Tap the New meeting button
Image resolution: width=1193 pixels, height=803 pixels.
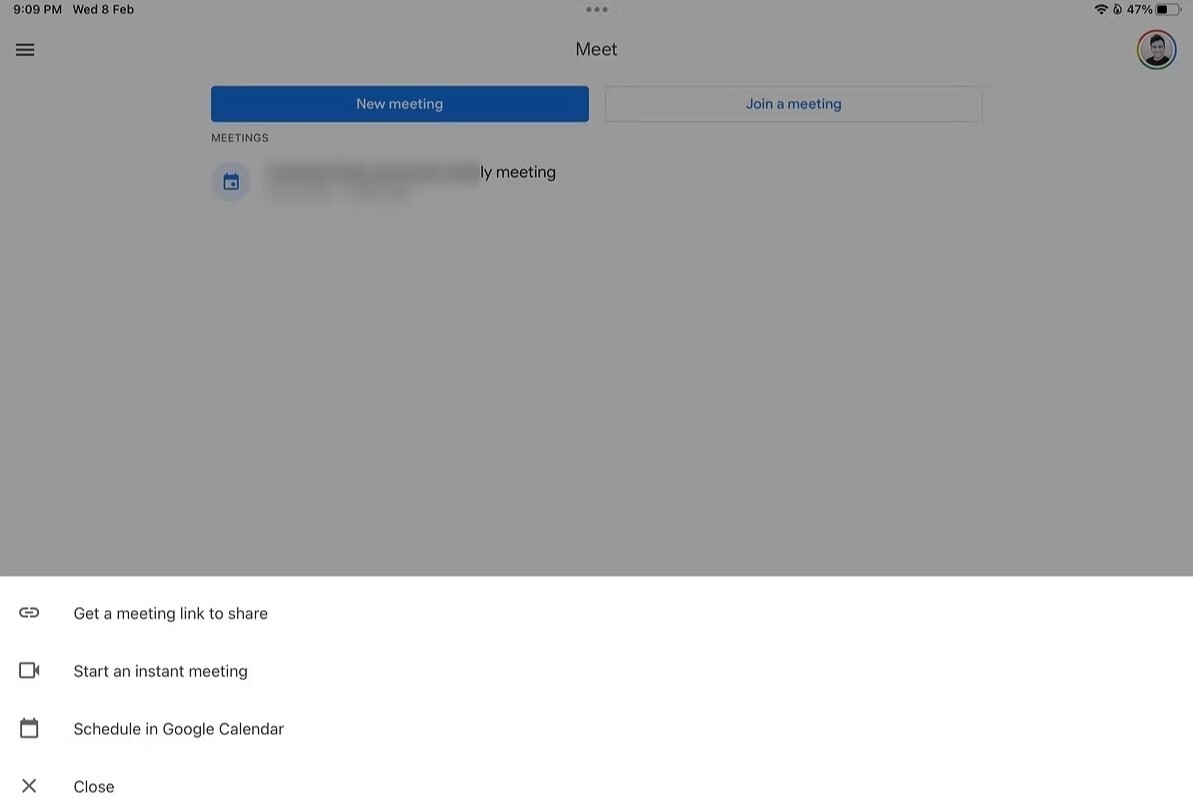pyautogui.click(x=399, y=104)
